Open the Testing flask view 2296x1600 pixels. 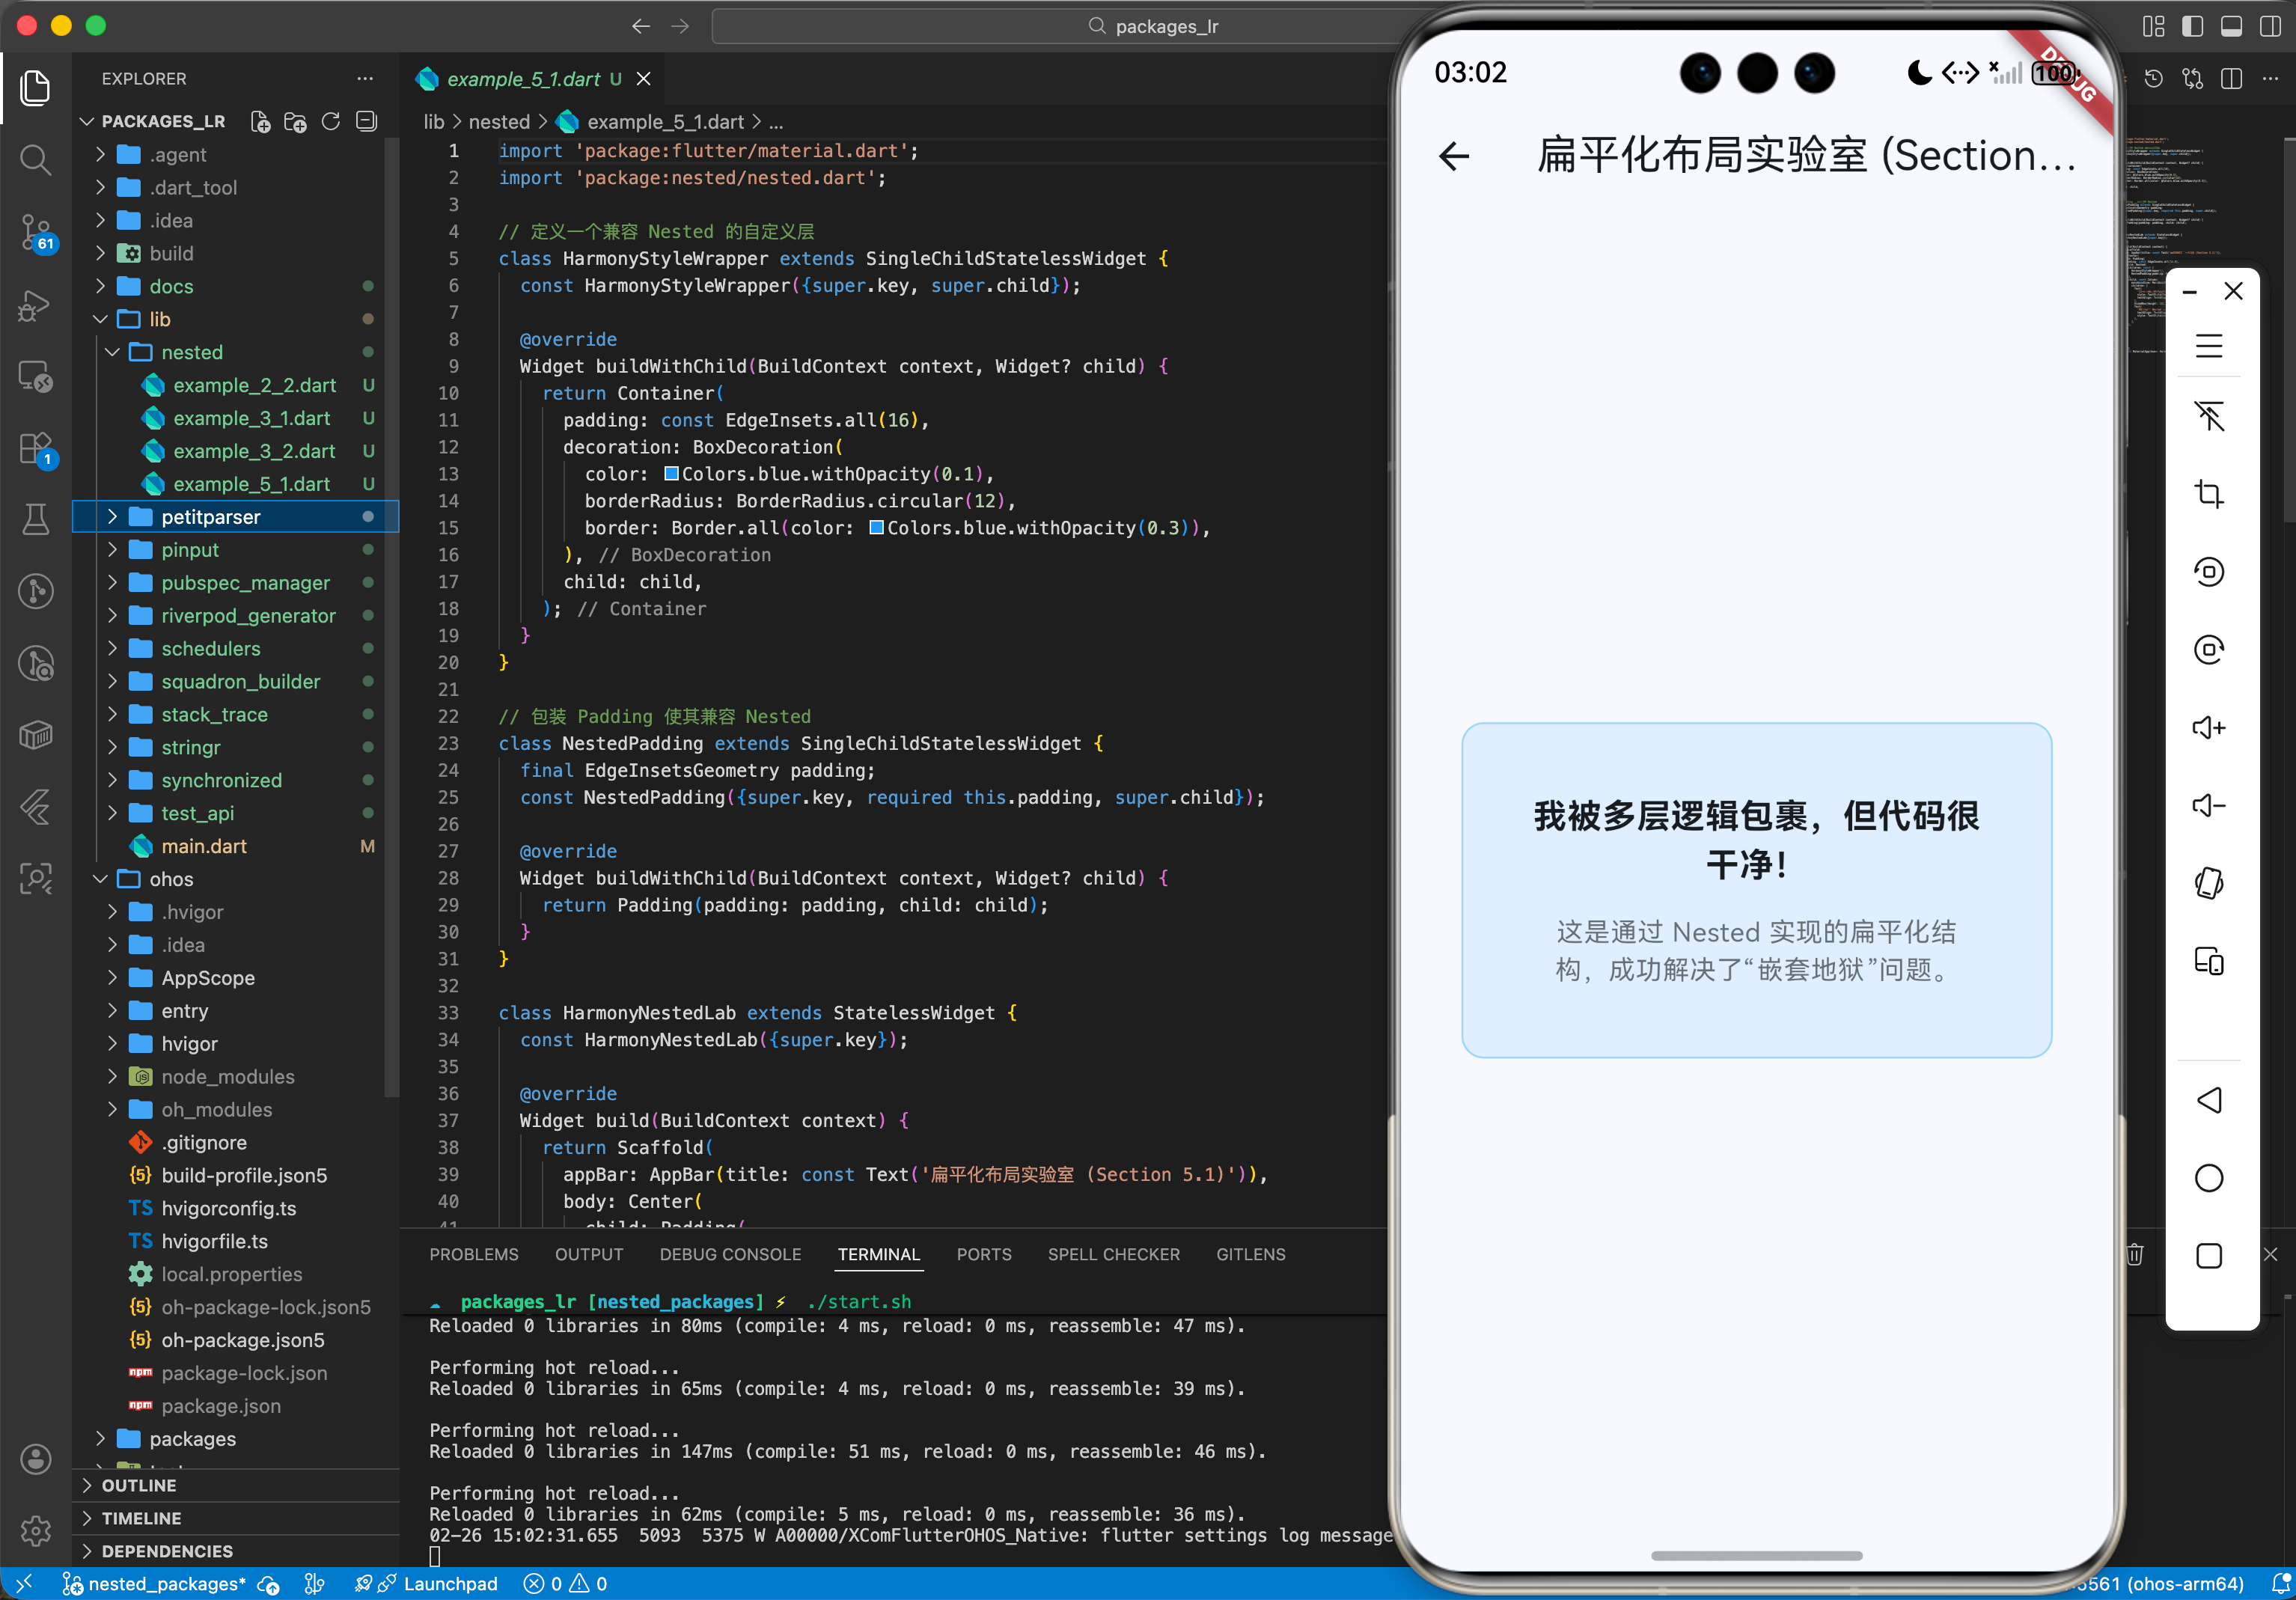click(x=35, y=519)
